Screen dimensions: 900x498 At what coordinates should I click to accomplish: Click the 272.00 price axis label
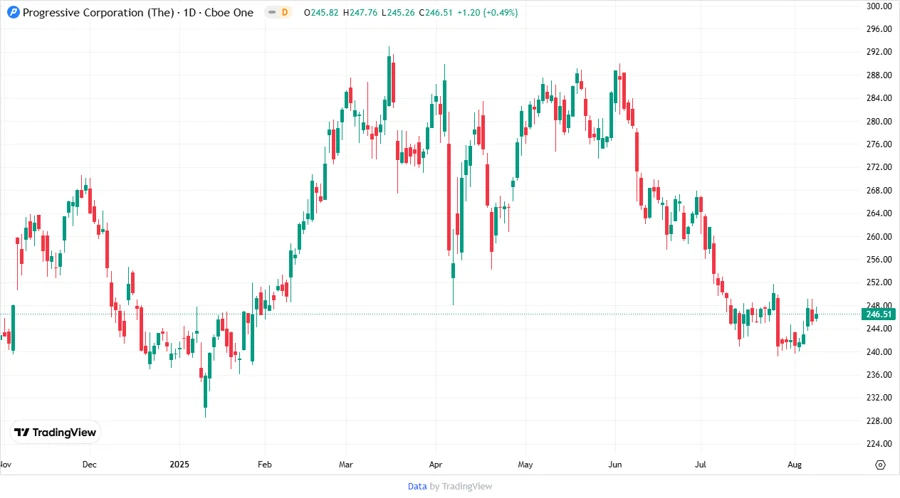[879, 167]
